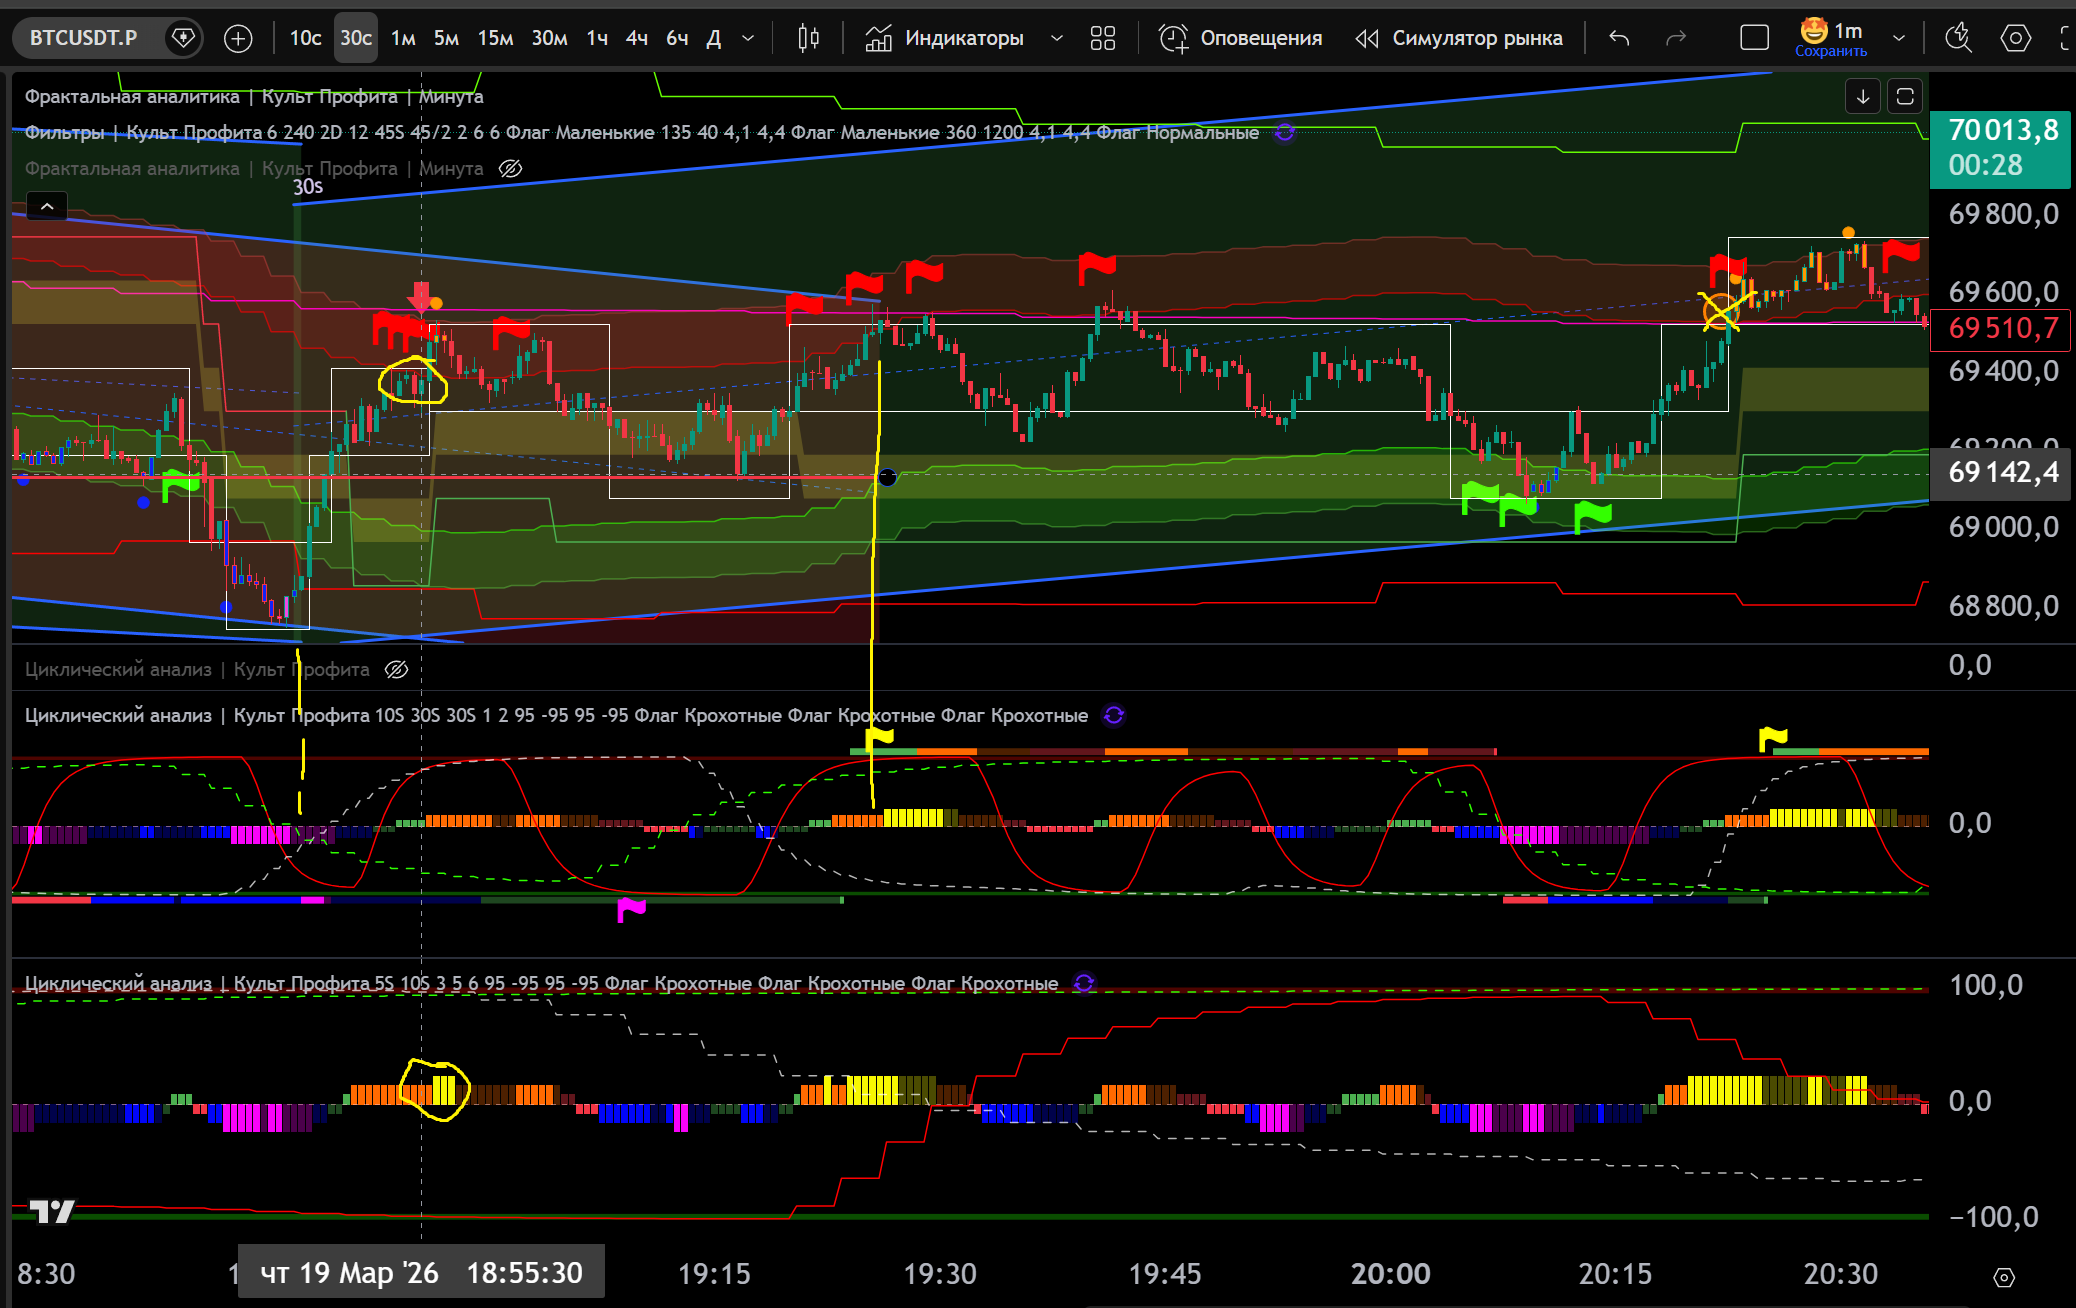Switch to the 1ч timeframe
The image size is (2076, 1308).
point(597,38)
